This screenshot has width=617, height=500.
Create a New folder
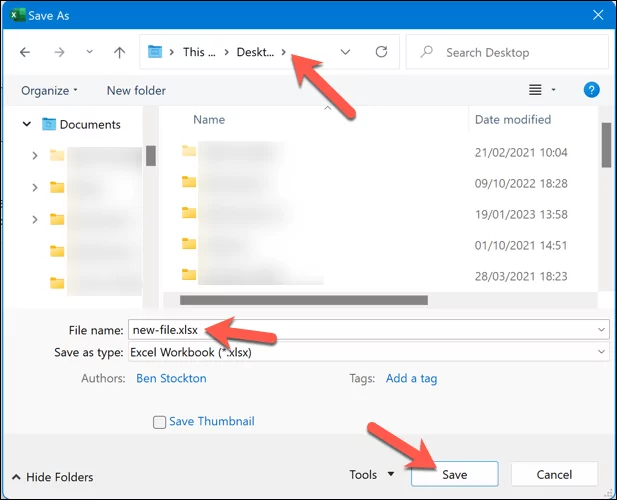[136, 90]
